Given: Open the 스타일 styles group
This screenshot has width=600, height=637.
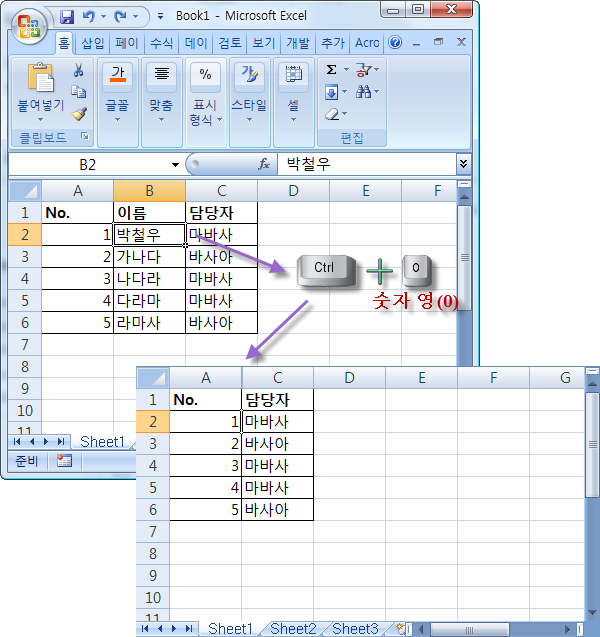Looking at the screenshot, I should point(249,102).
